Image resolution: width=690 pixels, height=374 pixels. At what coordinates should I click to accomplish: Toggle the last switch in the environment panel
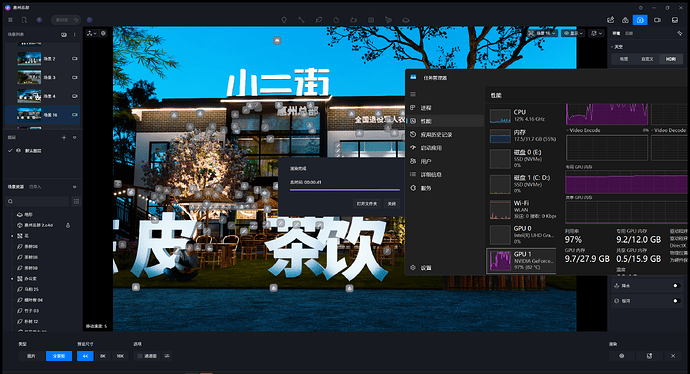(x=676, y=301)
